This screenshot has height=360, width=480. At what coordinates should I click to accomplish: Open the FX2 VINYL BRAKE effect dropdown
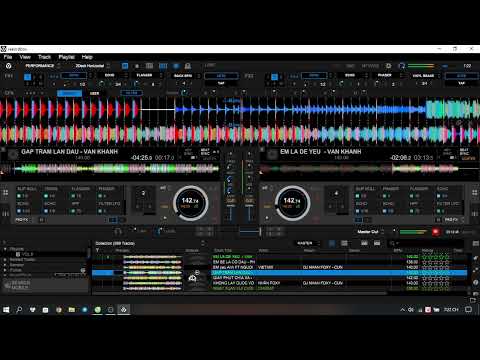tap(425, 76)
